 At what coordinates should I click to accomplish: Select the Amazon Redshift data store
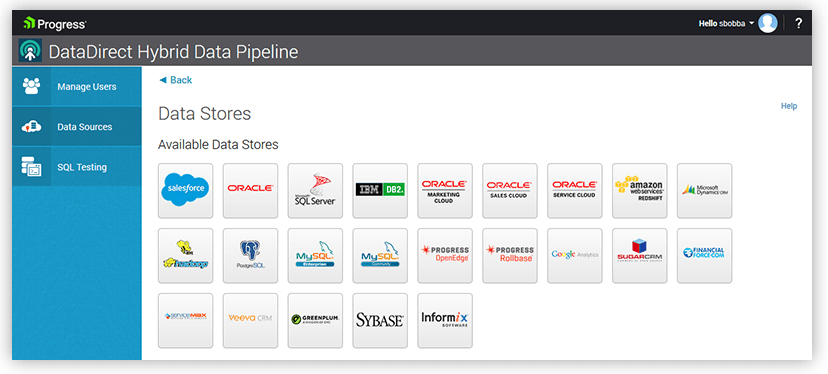640,191
